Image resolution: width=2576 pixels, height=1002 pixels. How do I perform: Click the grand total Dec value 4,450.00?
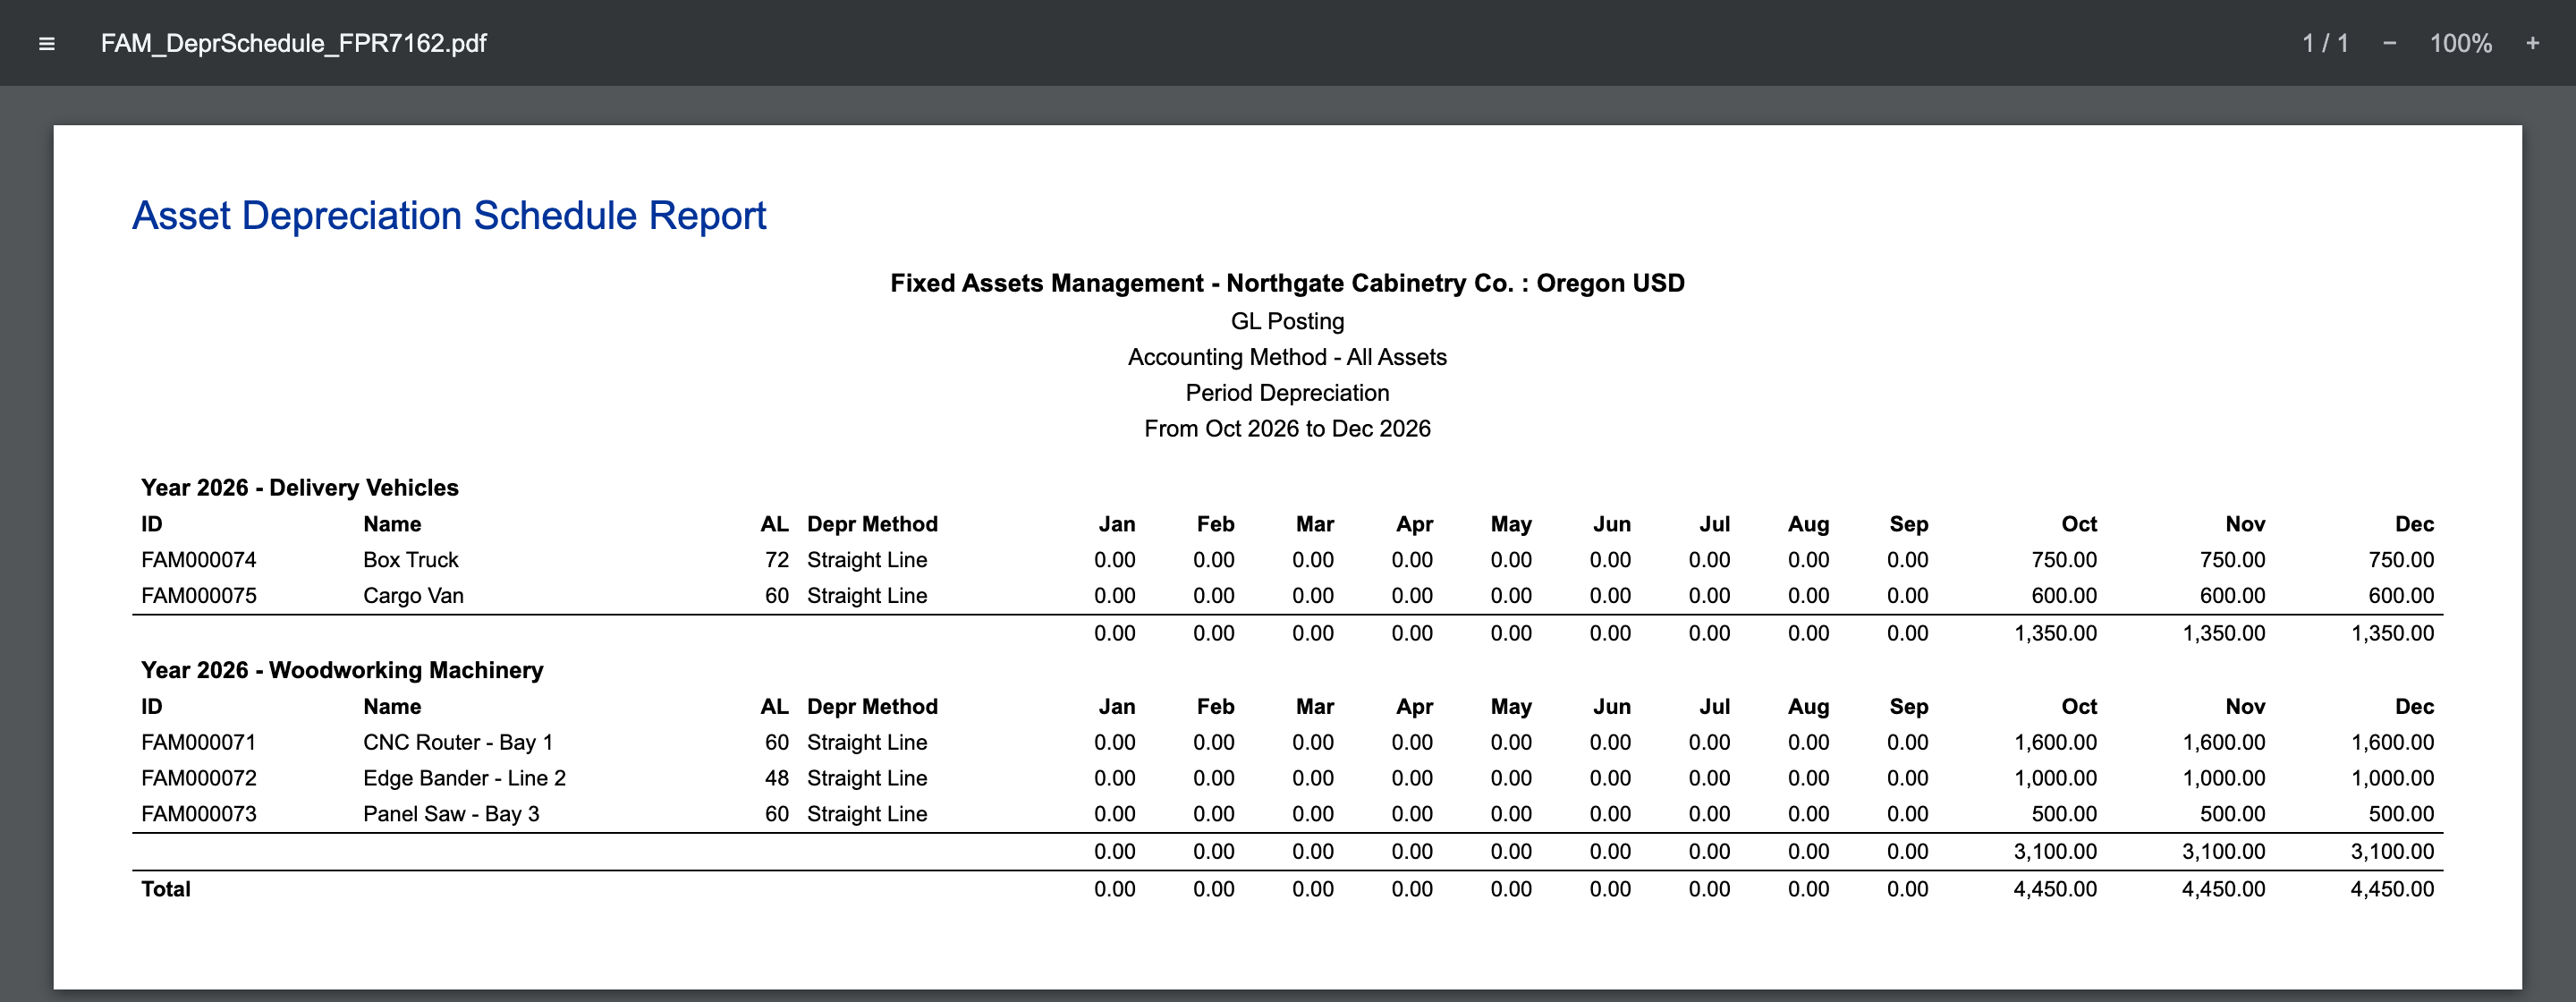pyautogui.click(x=2392, y=889)
